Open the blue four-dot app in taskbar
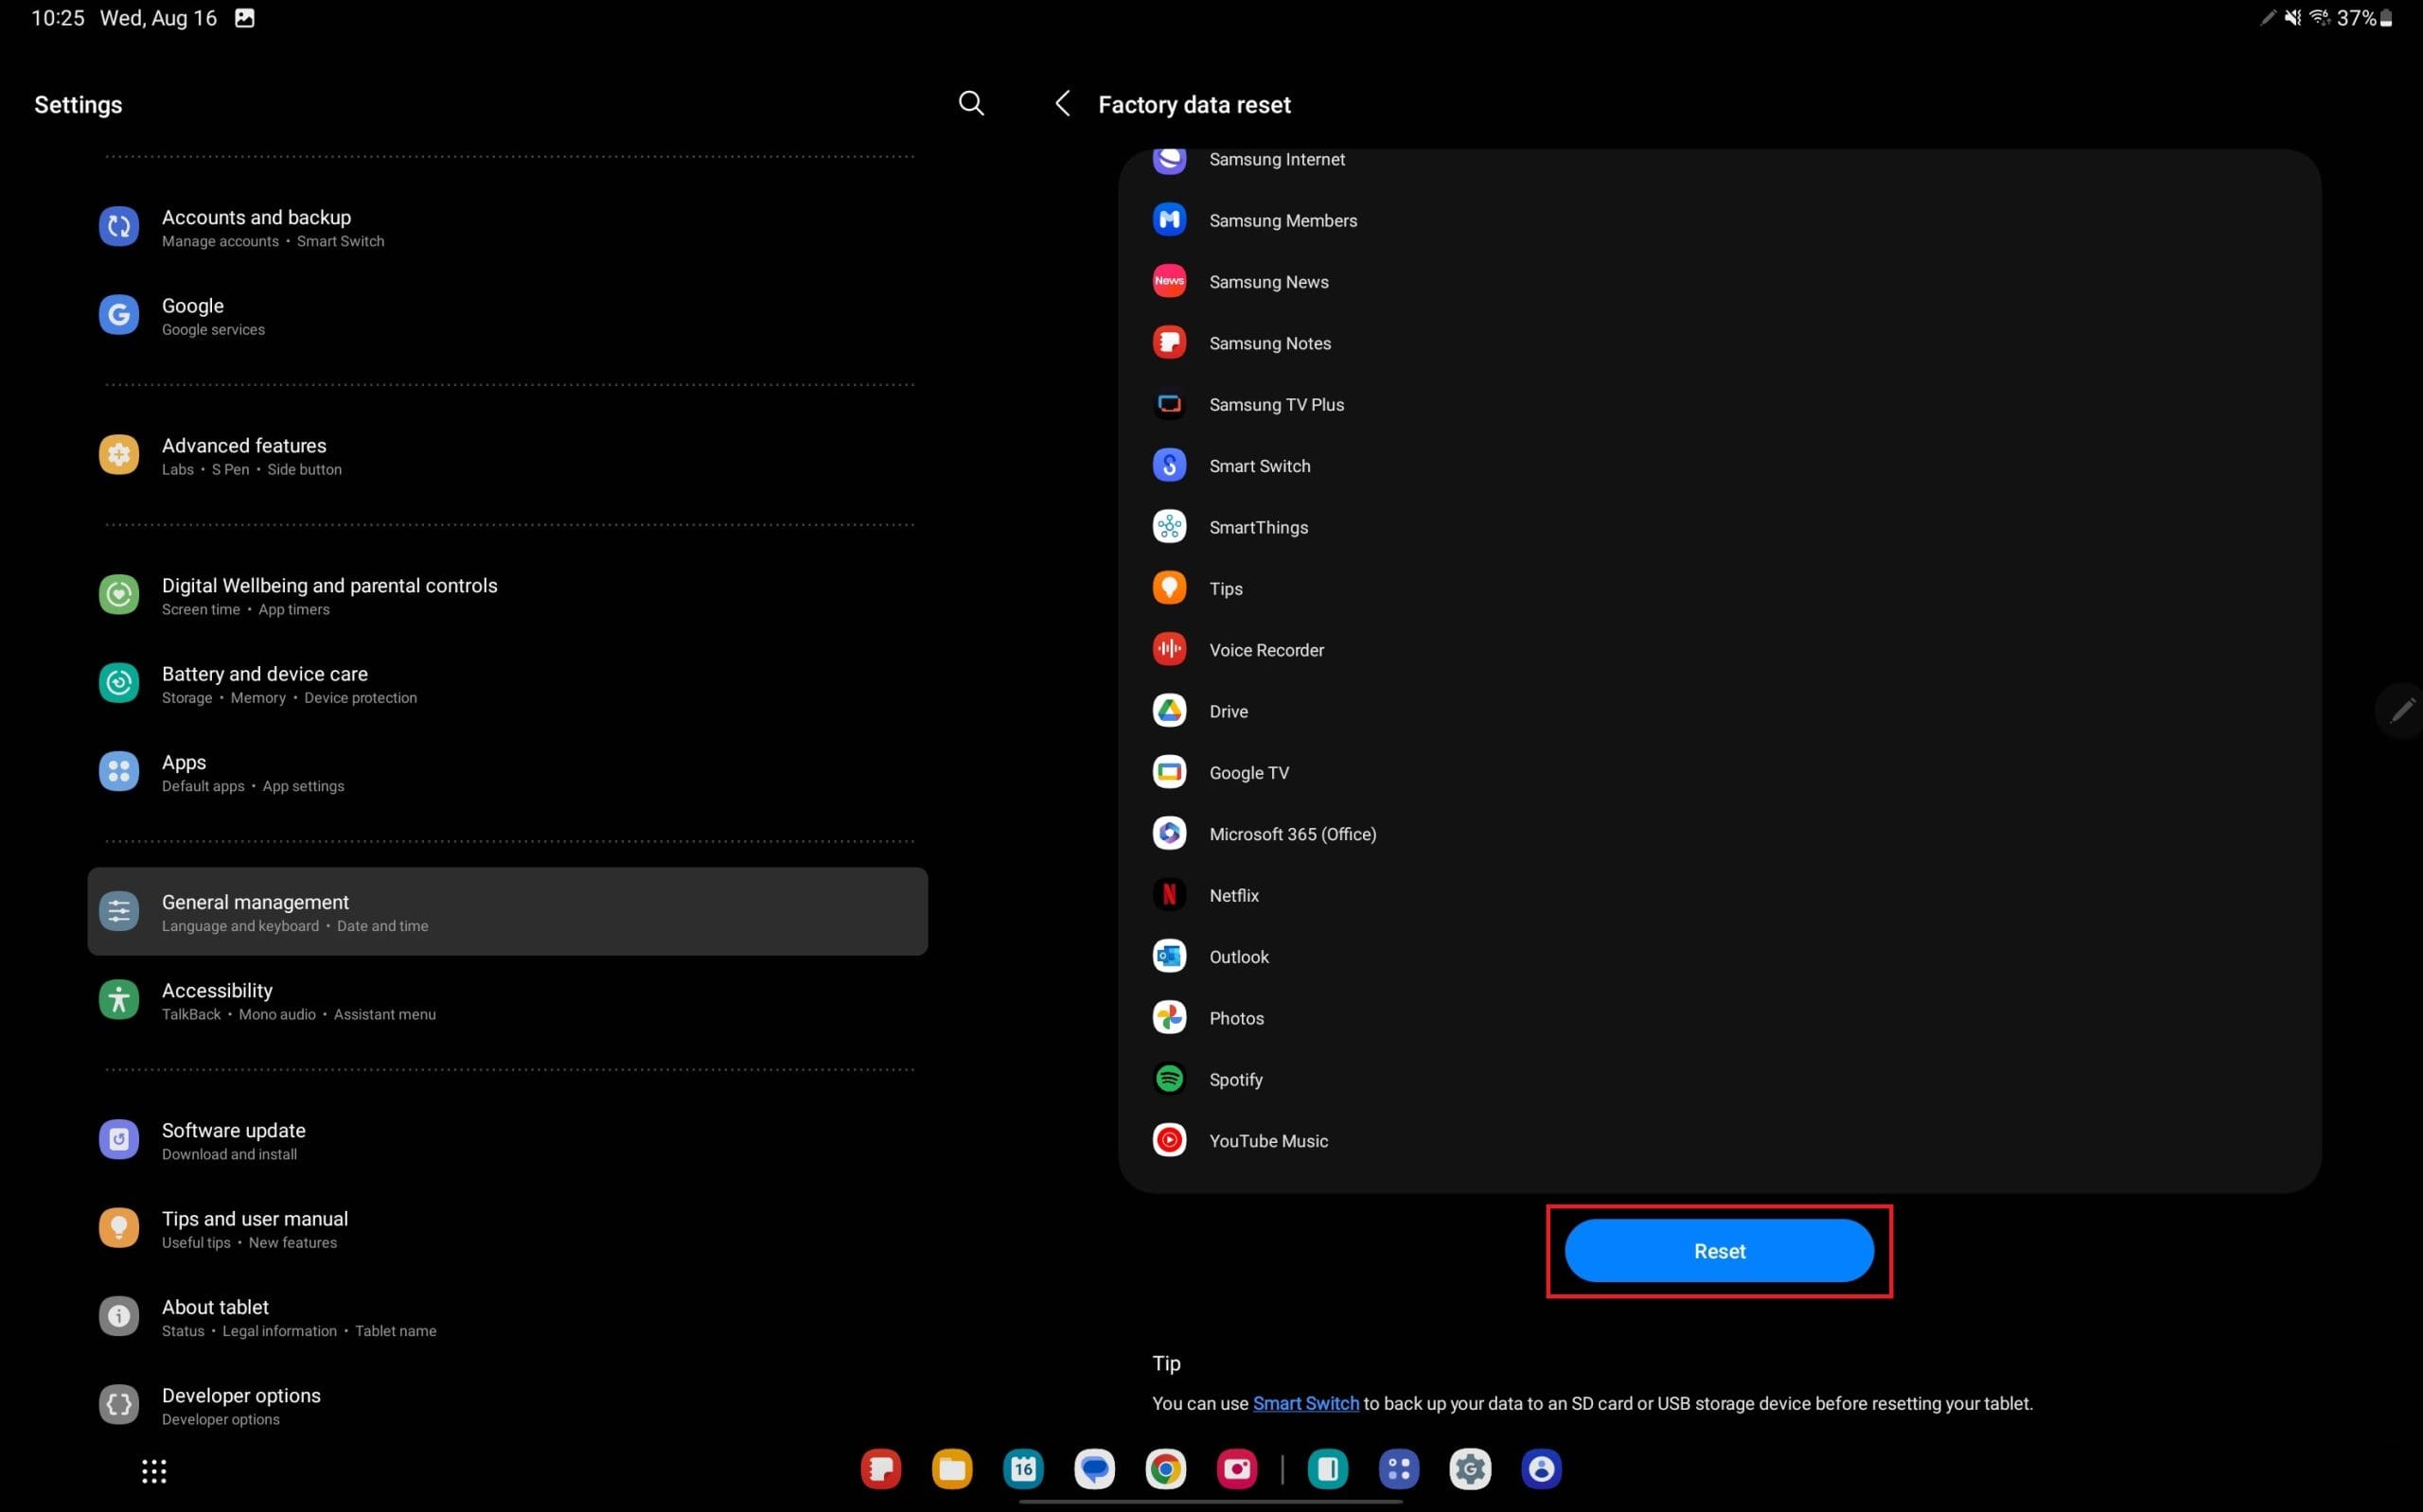The width and height of the screenshot is (2423, 1512). (1399, 1469)
